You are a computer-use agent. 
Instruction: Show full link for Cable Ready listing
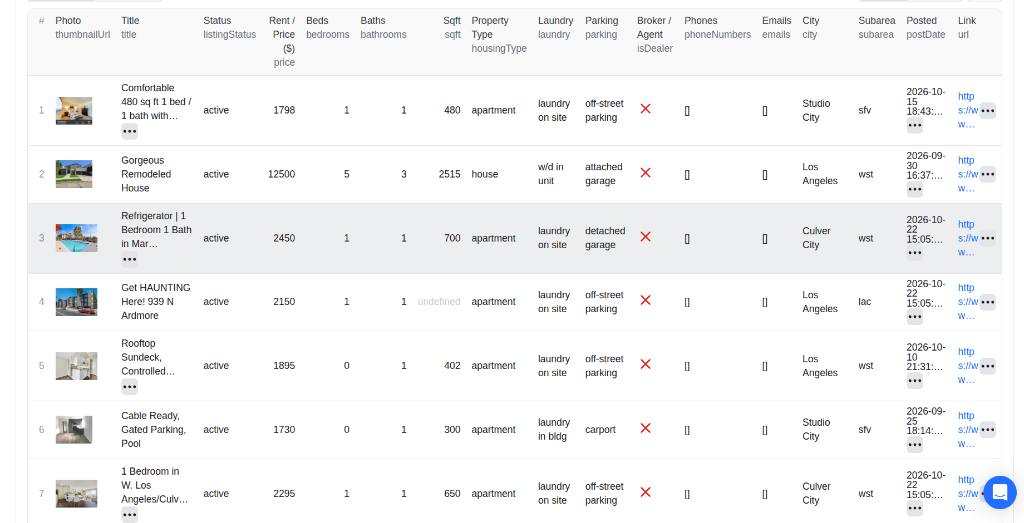pos(987,430)
